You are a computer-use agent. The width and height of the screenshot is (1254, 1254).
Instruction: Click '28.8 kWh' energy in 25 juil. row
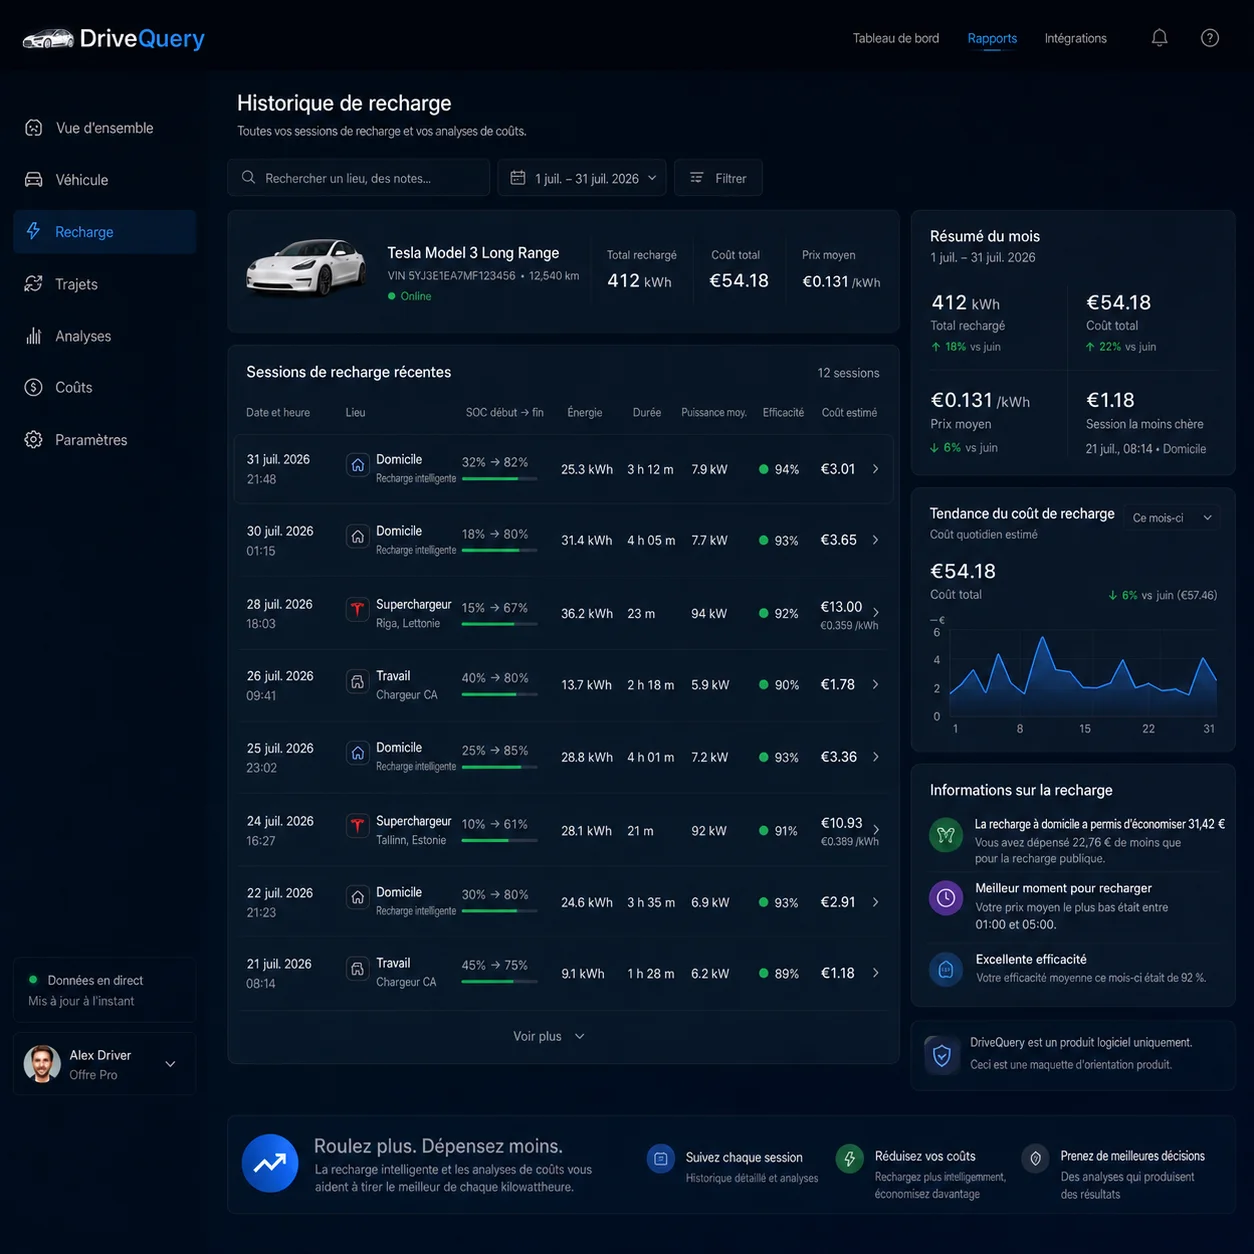[x=587, y=757]
